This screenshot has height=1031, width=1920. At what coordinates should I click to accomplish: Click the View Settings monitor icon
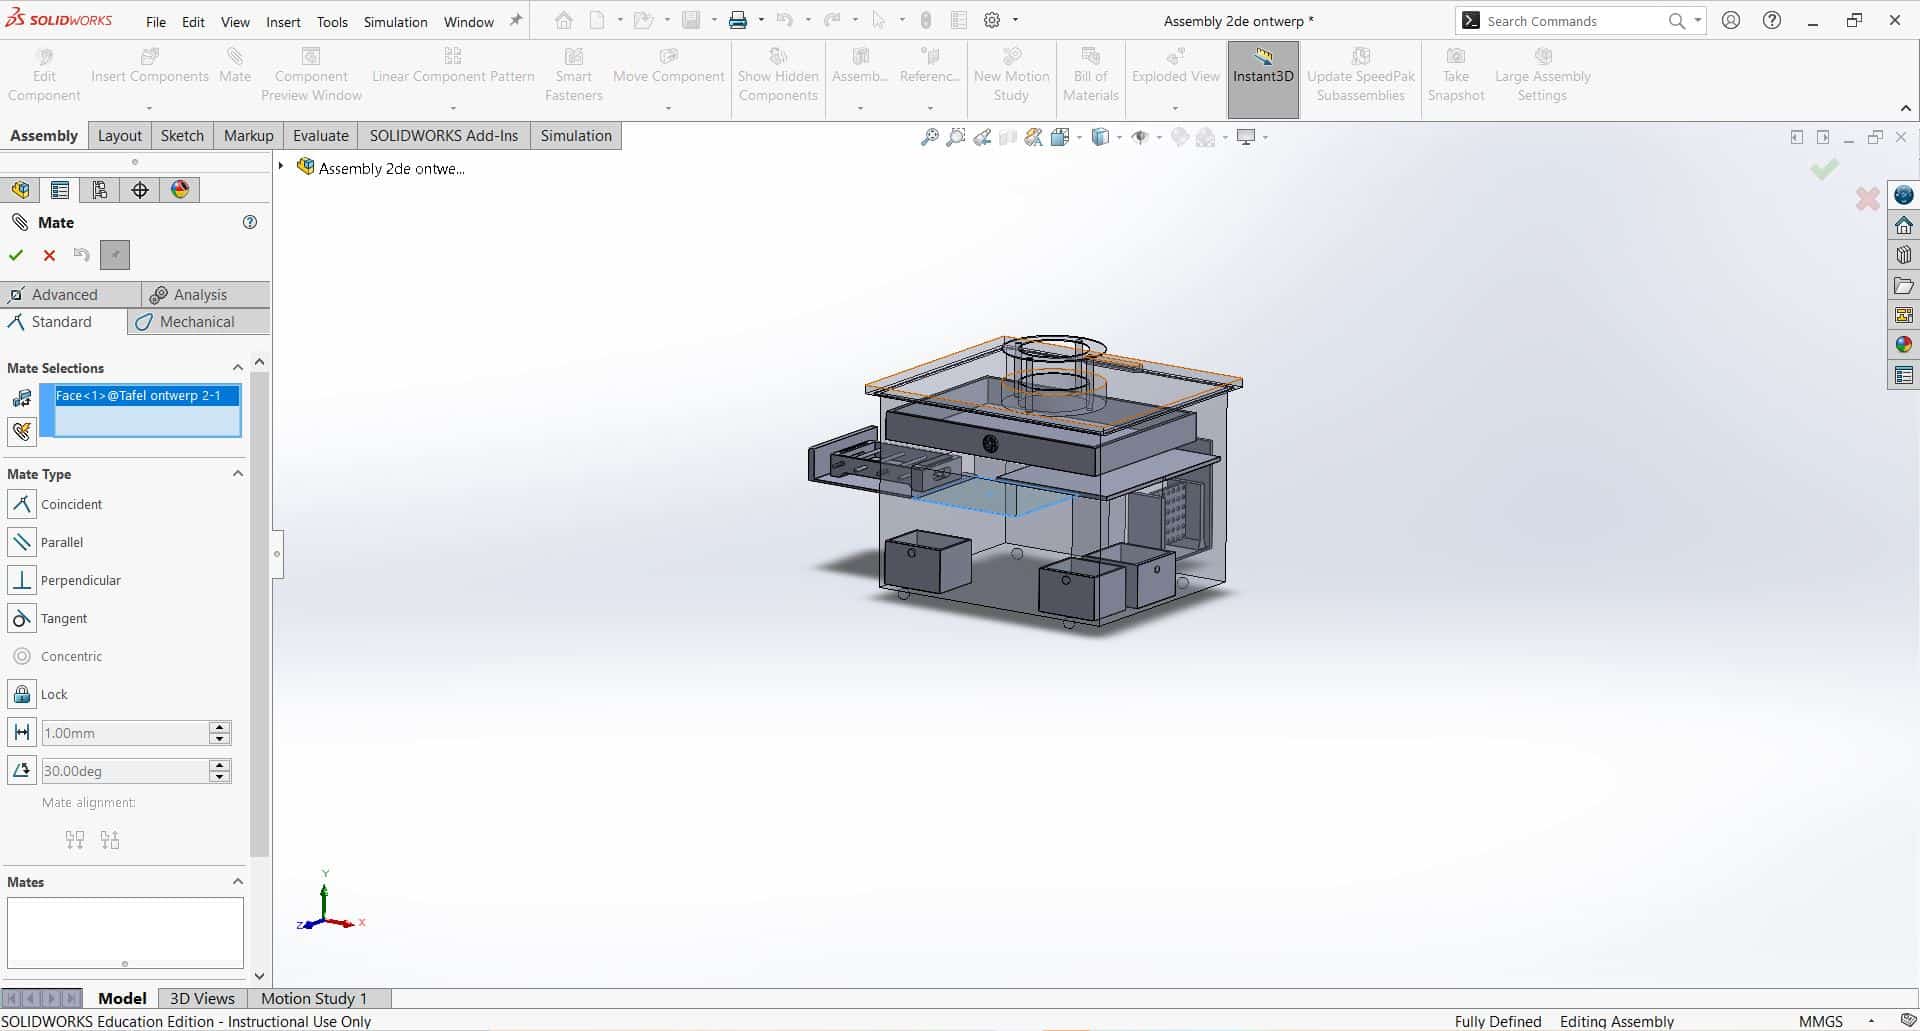point(1246,137)
